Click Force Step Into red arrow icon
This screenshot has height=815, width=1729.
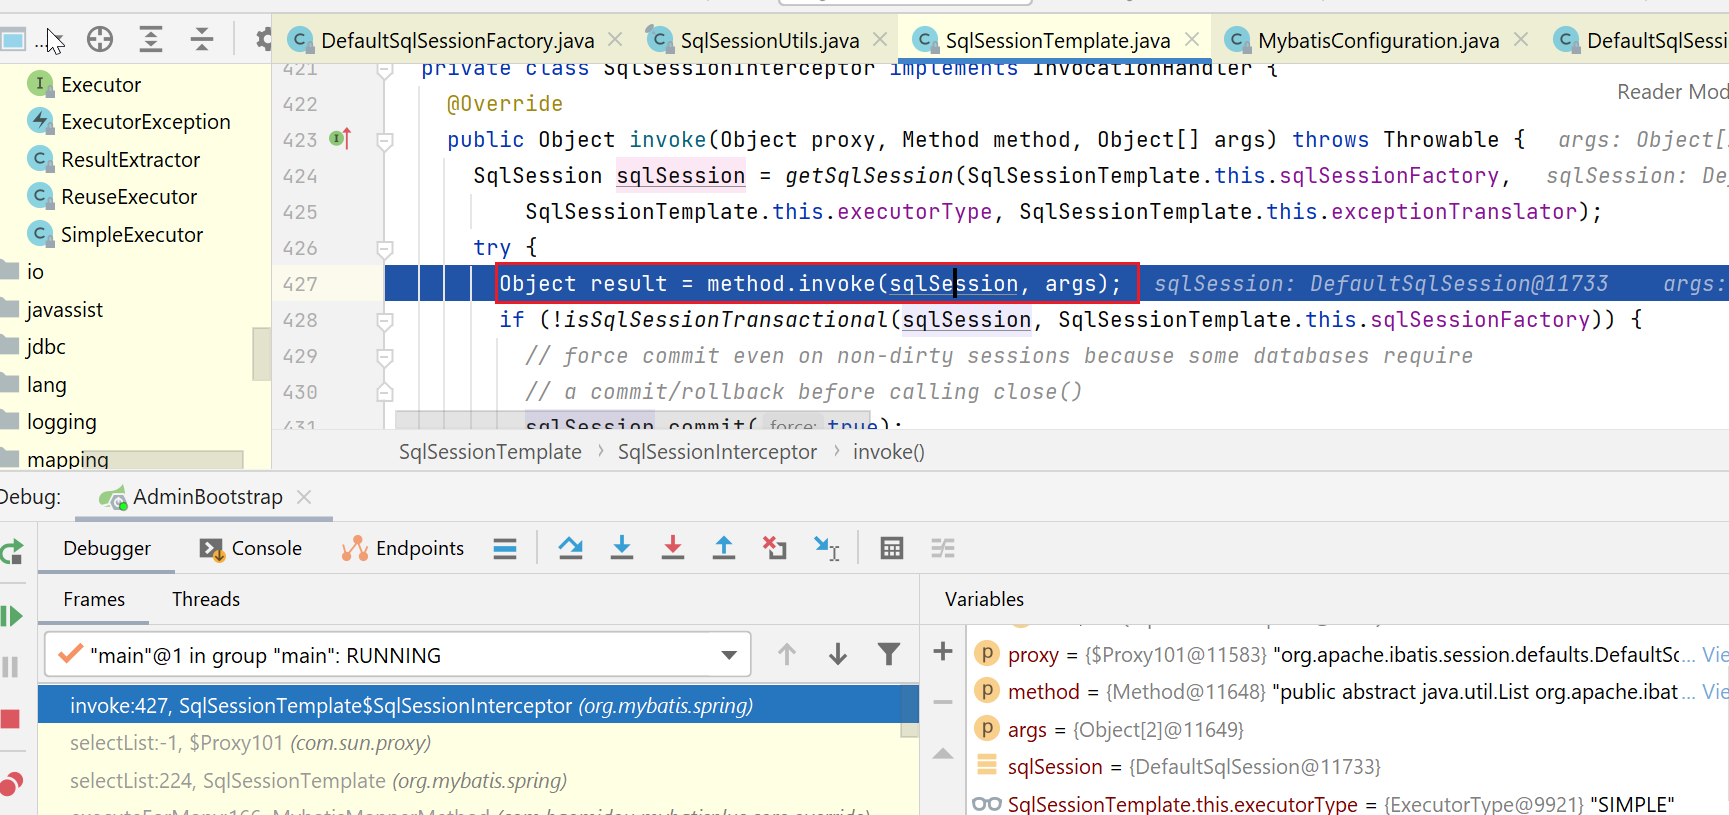673,548
